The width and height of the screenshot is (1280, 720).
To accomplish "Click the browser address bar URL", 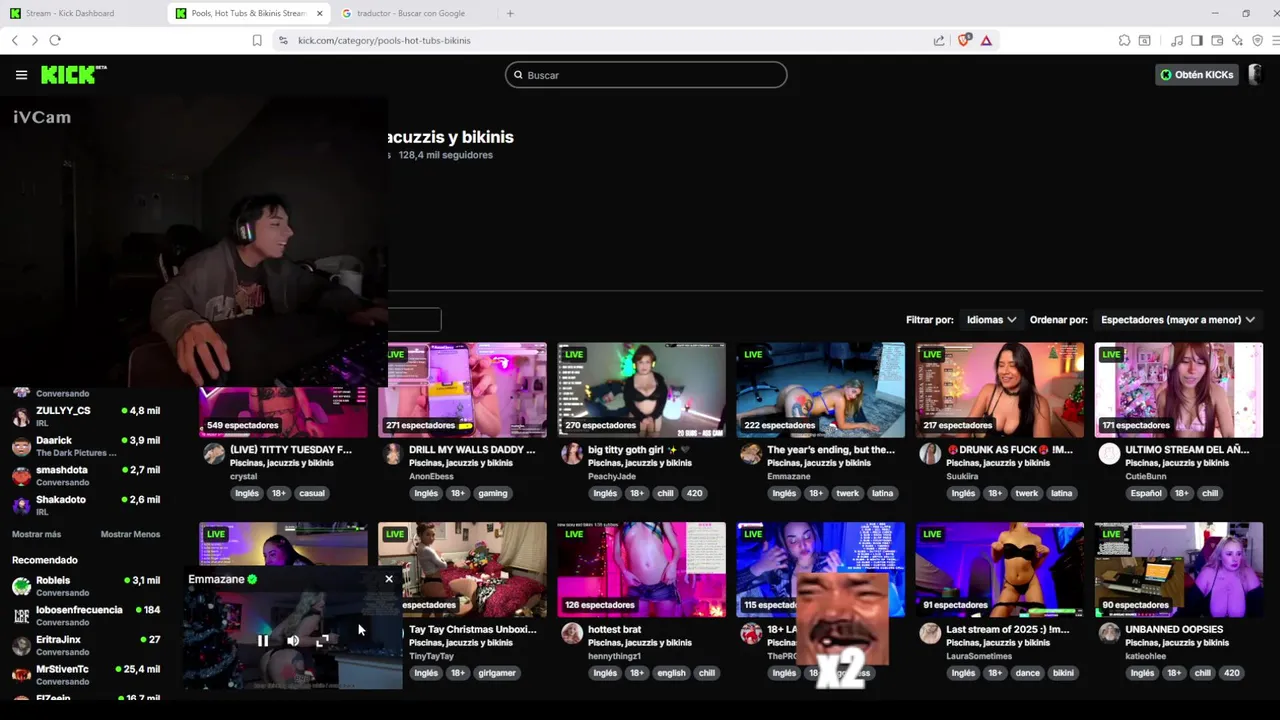I will (x=384, y=40).
